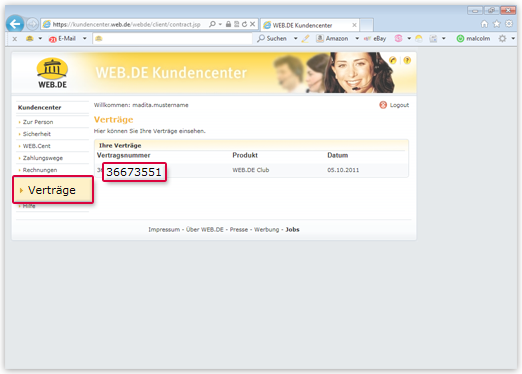Image resolution: width=522 pixels, height=374 pixels.
Task: Click the Suchen search button
Action: 272,39
